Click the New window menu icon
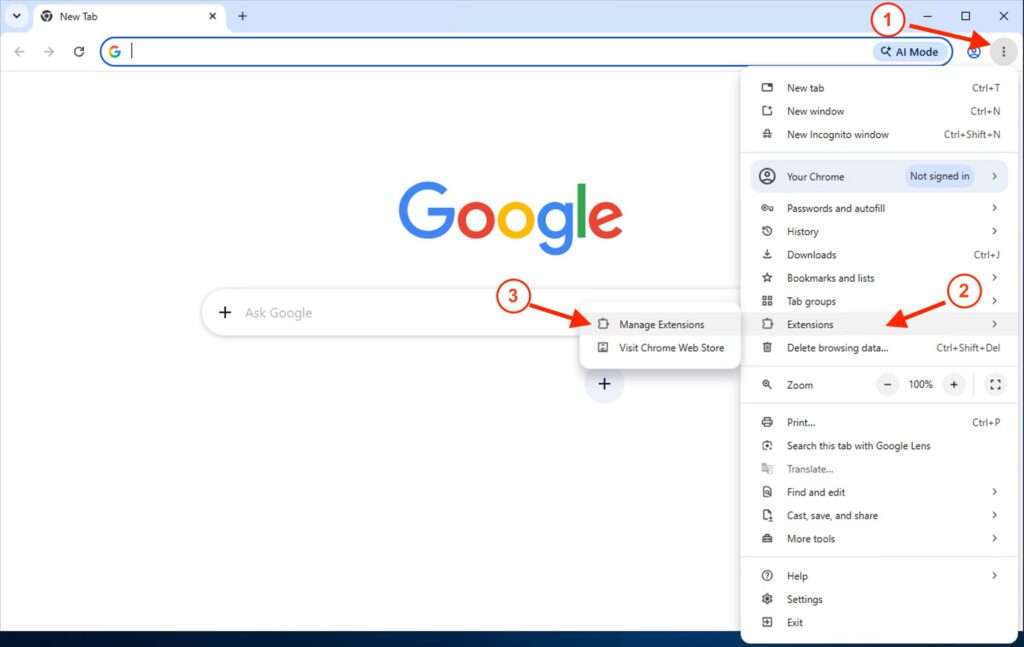This screenshot has width=1024, height=647. coord(767,111)
